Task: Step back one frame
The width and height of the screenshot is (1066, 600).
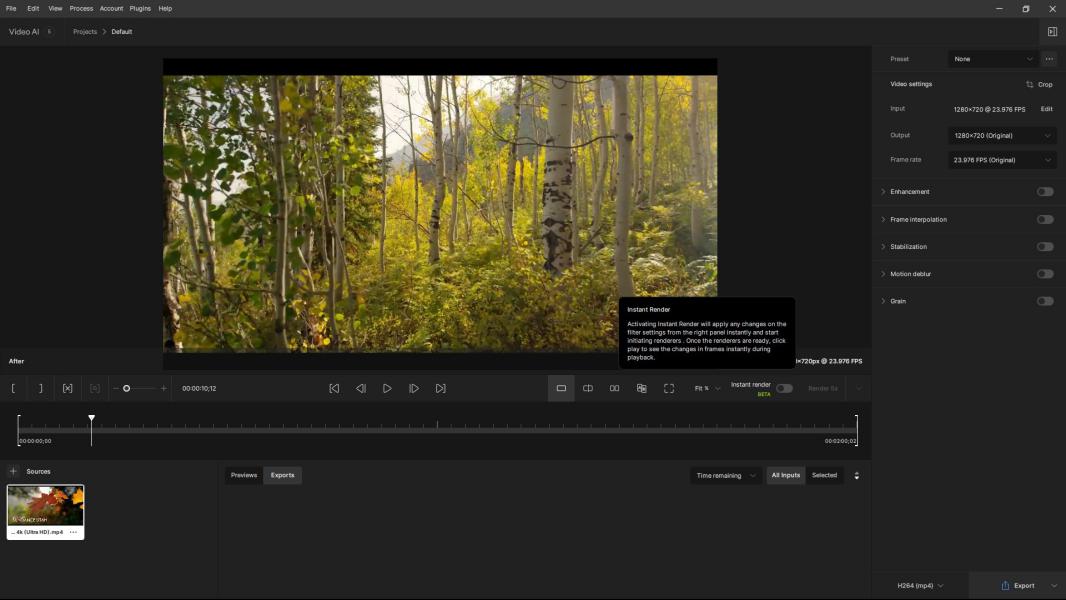Action: pos(361,389)
